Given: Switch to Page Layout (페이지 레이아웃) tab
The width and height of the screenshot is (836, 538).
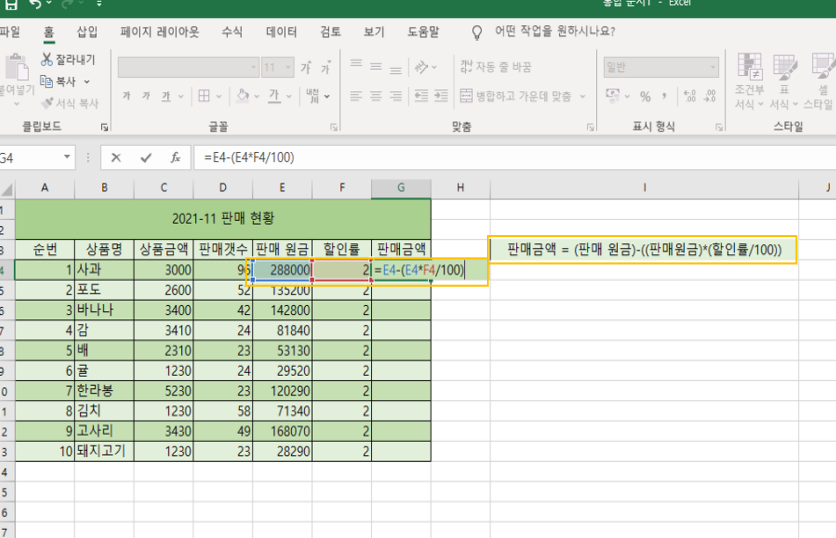Looking at the screenshot, I should tap(159, 32).
